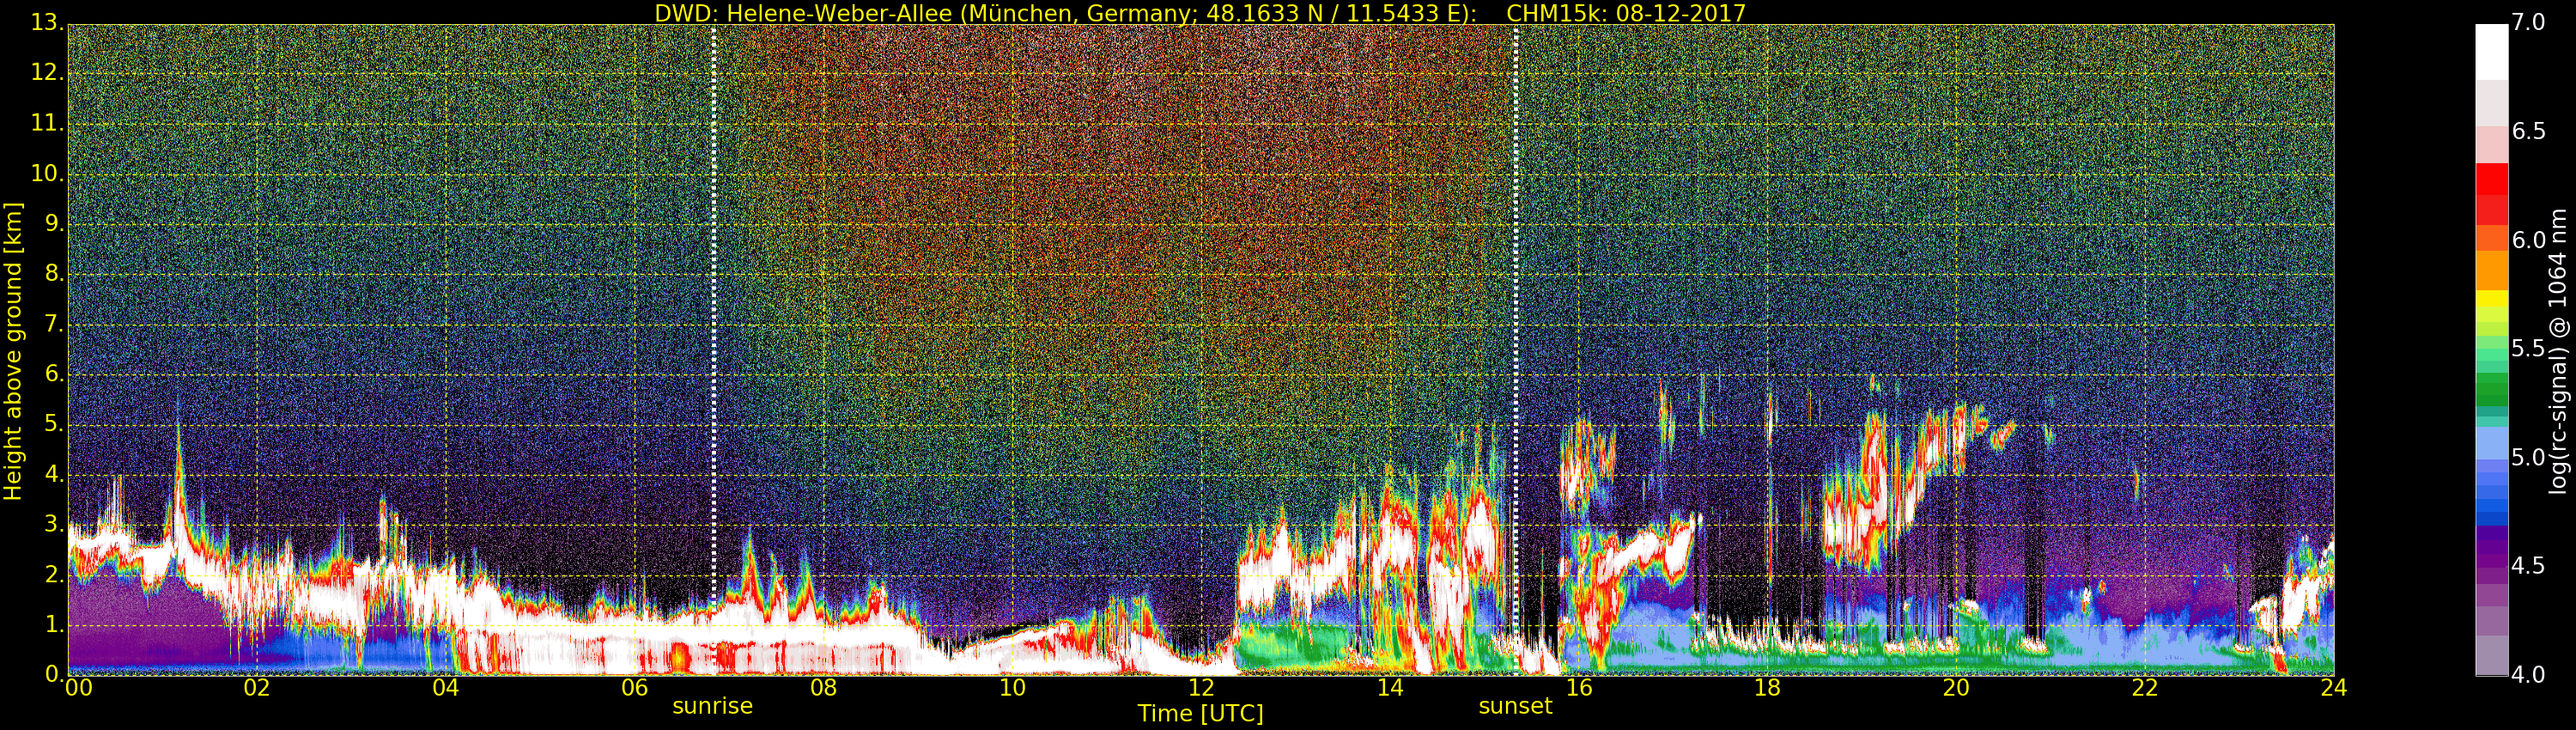This screenshot has height=730, width=2576.
Task: Click the "sunset" label below the time axis
Action: (x=1515, y=706)
